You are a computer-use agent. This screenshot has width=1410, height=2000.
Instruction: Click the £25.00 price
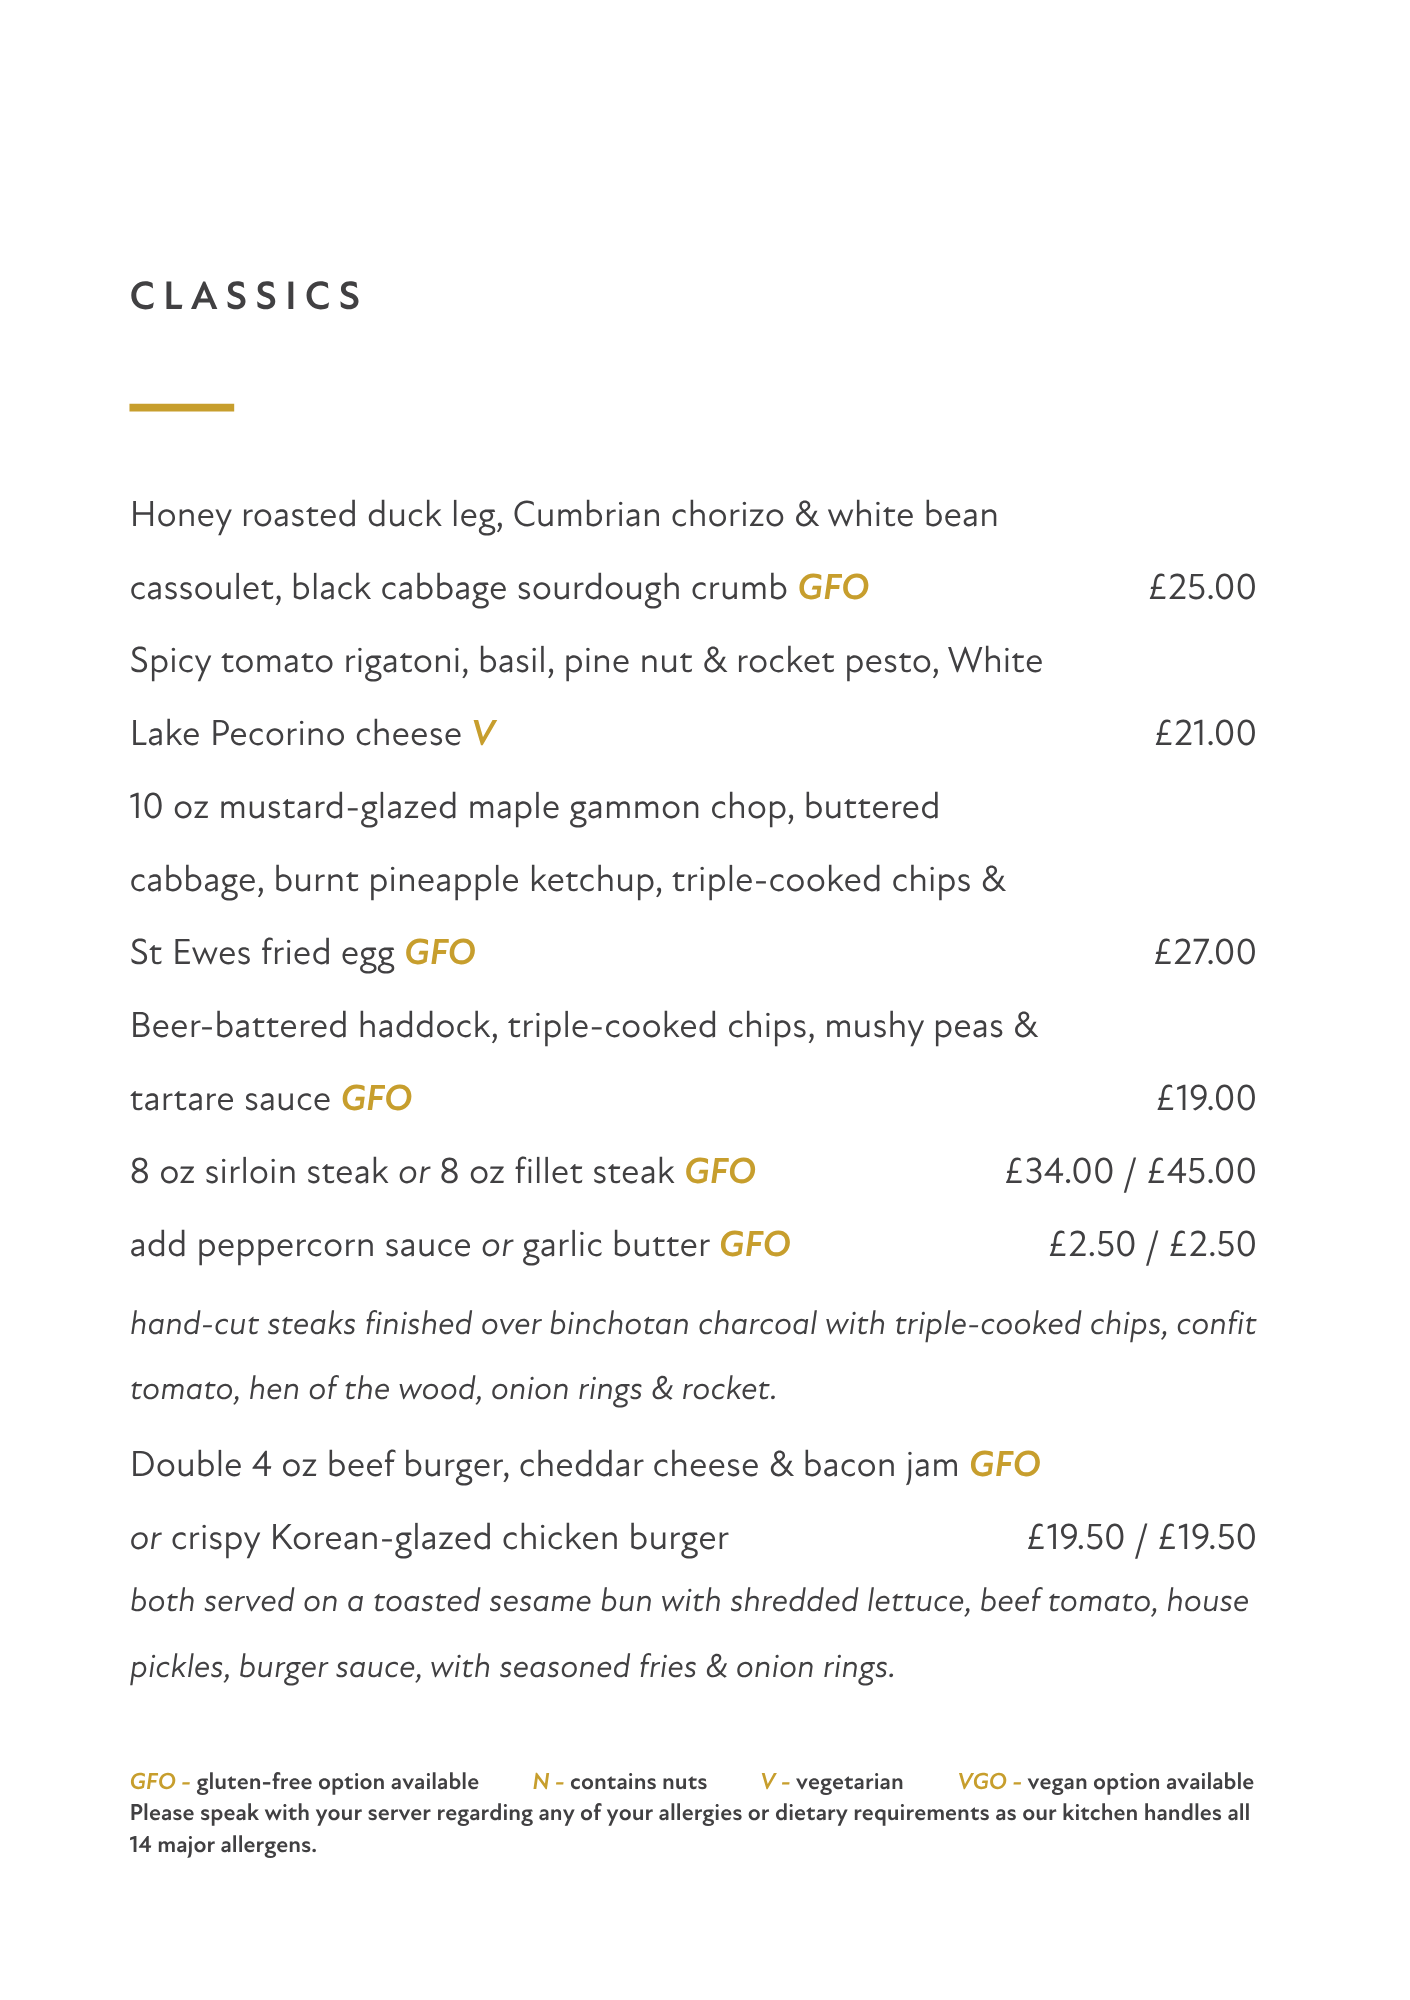tap(1202, 587)
